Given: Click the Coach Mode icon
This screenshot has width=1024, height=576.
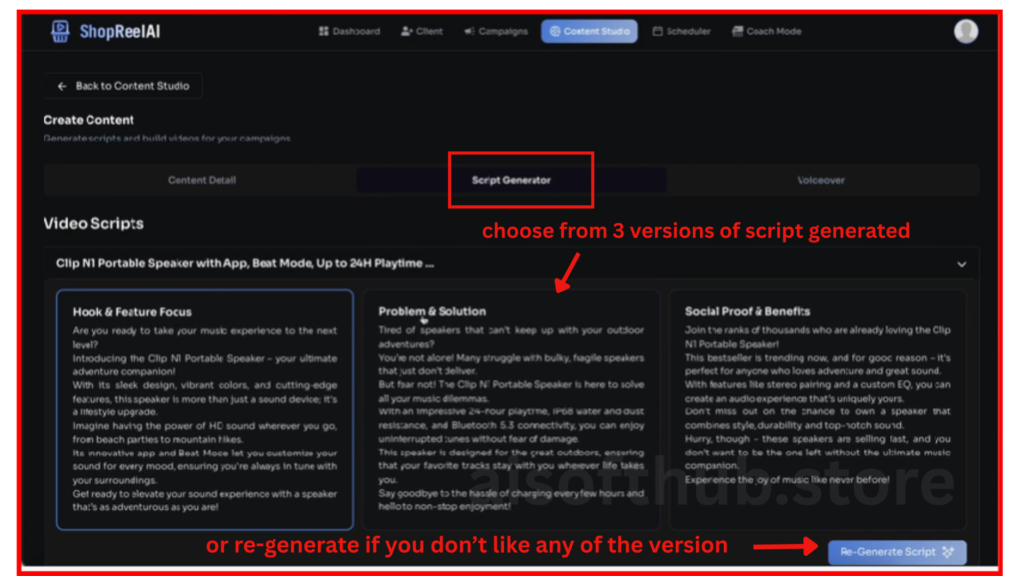Looking at the screenshot, I should click(737, 32).
